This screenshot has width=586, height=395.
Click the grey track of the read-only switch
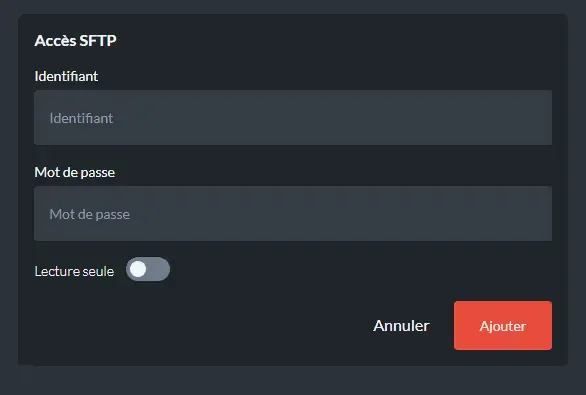159,269
